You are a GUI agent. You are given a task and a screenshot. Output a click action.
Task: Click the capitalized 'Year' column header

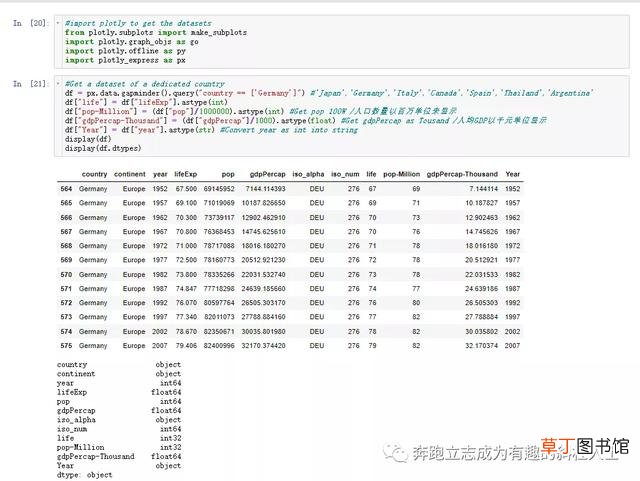tap(513, 174)
